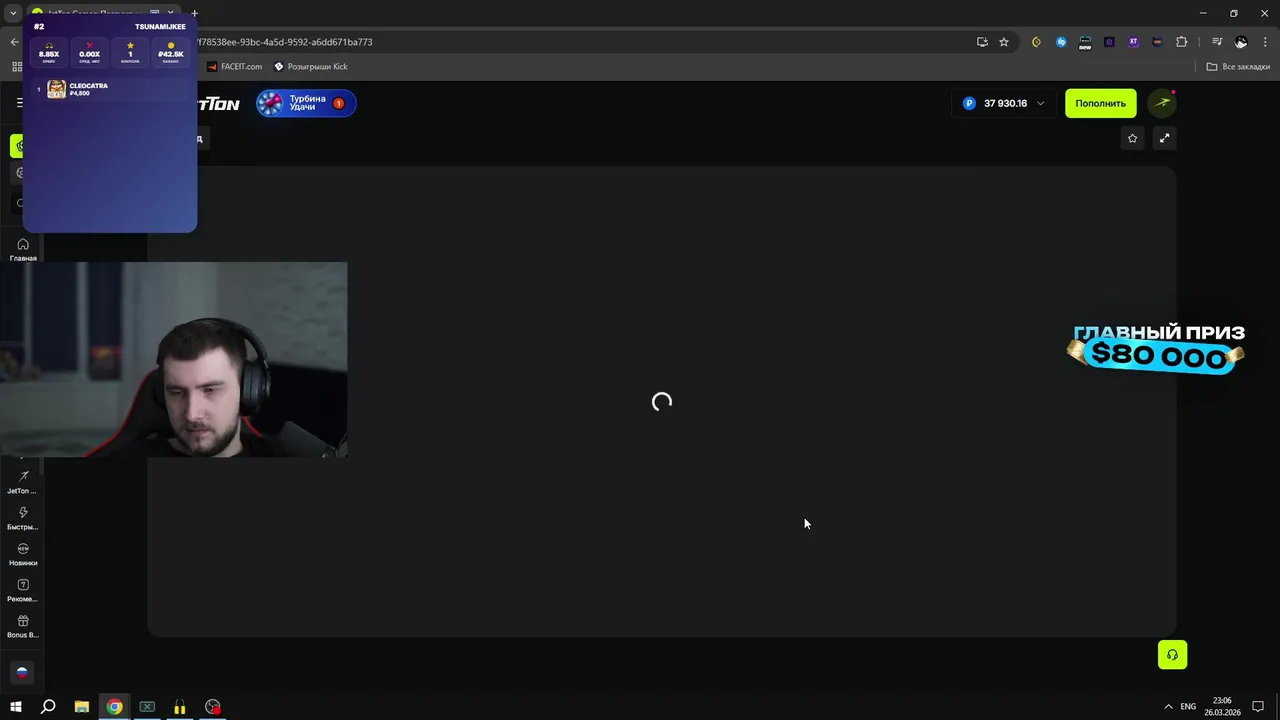This screenshot has width=1280, height=720.
Task: Expand the balance 37 930.16 dropdown
Action: click(x=1005, y=103)
